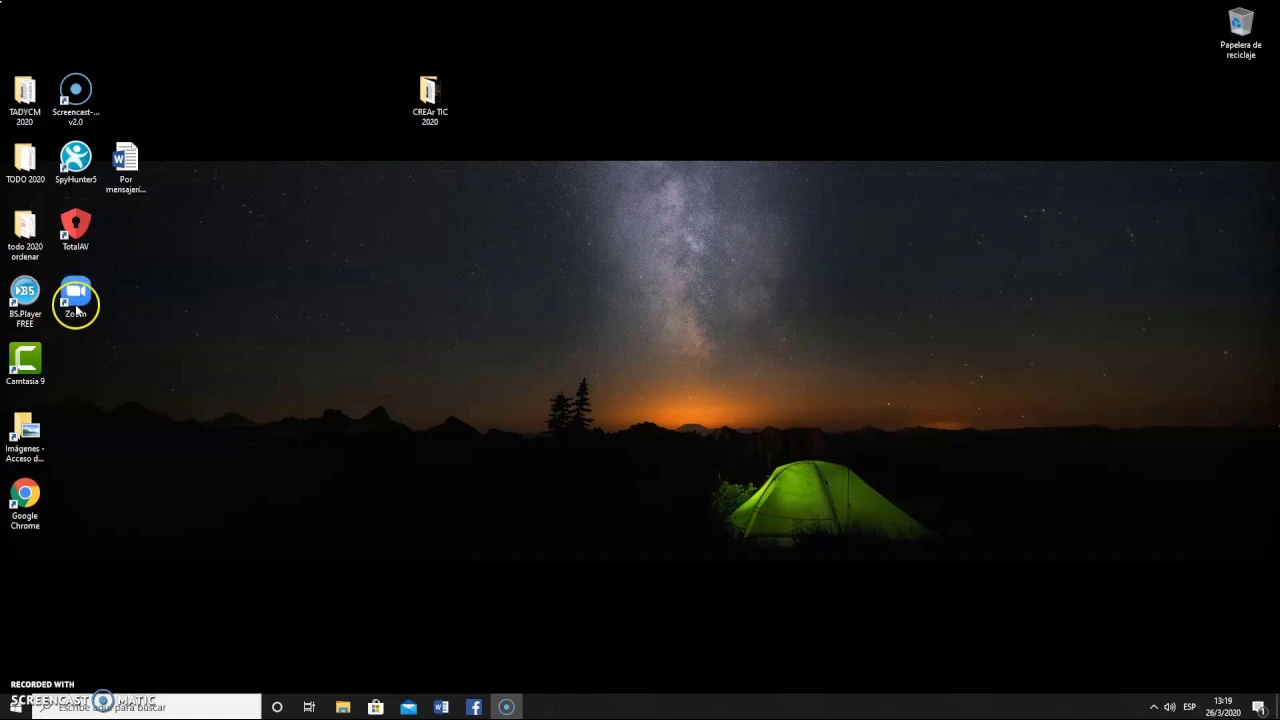Screen dimensions: 1280x720
Task: Open File Explorer from the taskbar
Action: tap(343, 707)
